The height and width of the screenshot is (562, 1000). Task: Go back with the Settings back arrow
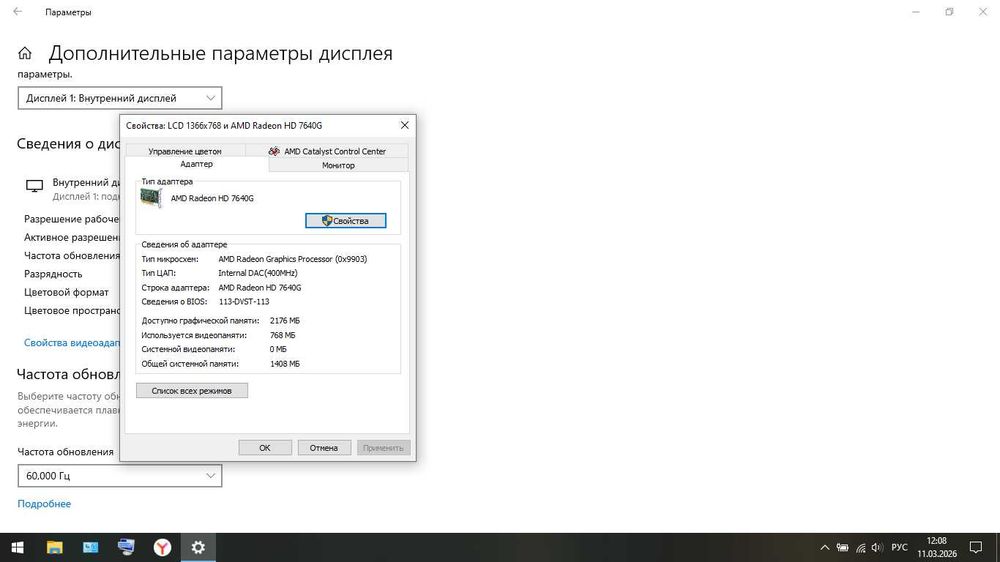18,11
